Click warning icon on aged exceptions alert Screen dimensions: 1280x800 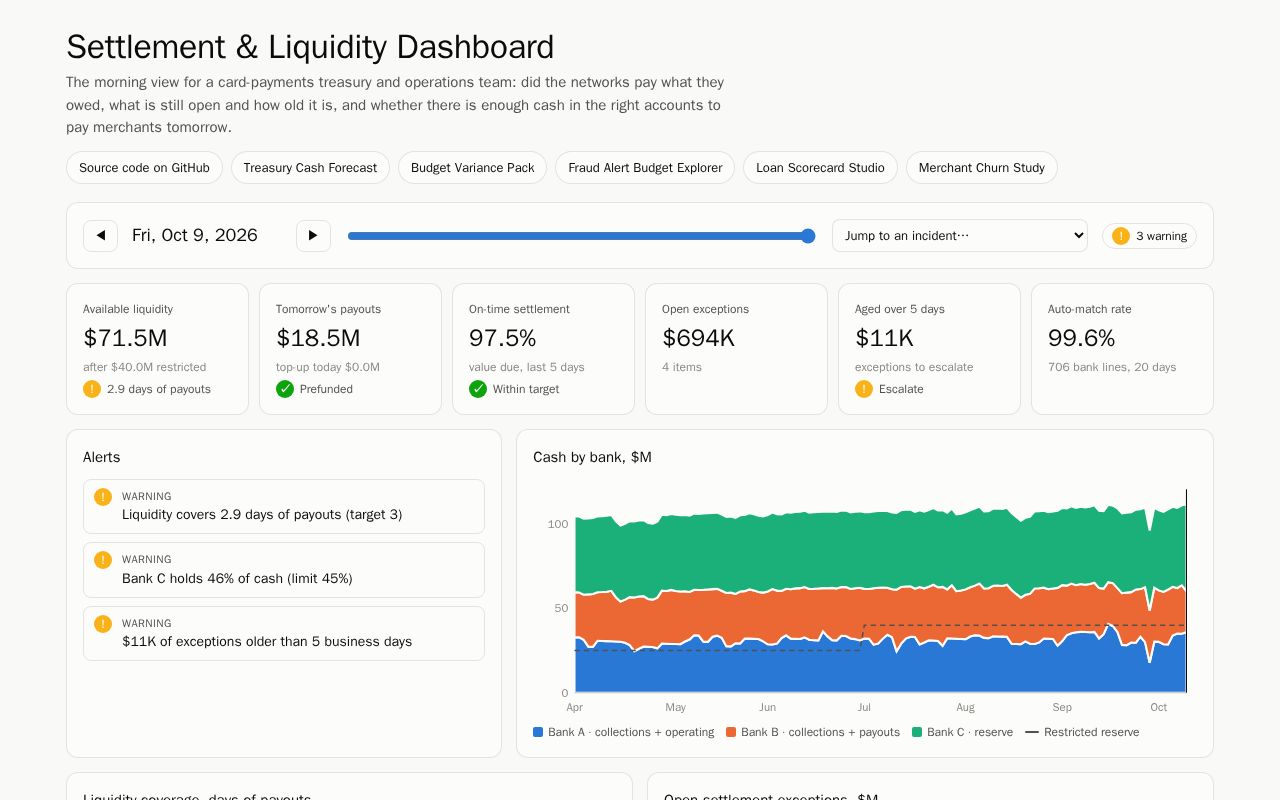(x=103, y=624)
